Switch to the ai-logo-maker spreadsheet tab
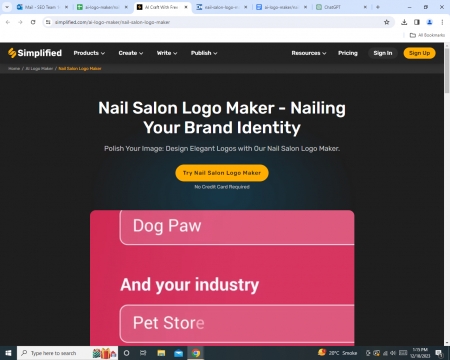The width and height of the screenshot is (450, 360). [x=102, y=7]
